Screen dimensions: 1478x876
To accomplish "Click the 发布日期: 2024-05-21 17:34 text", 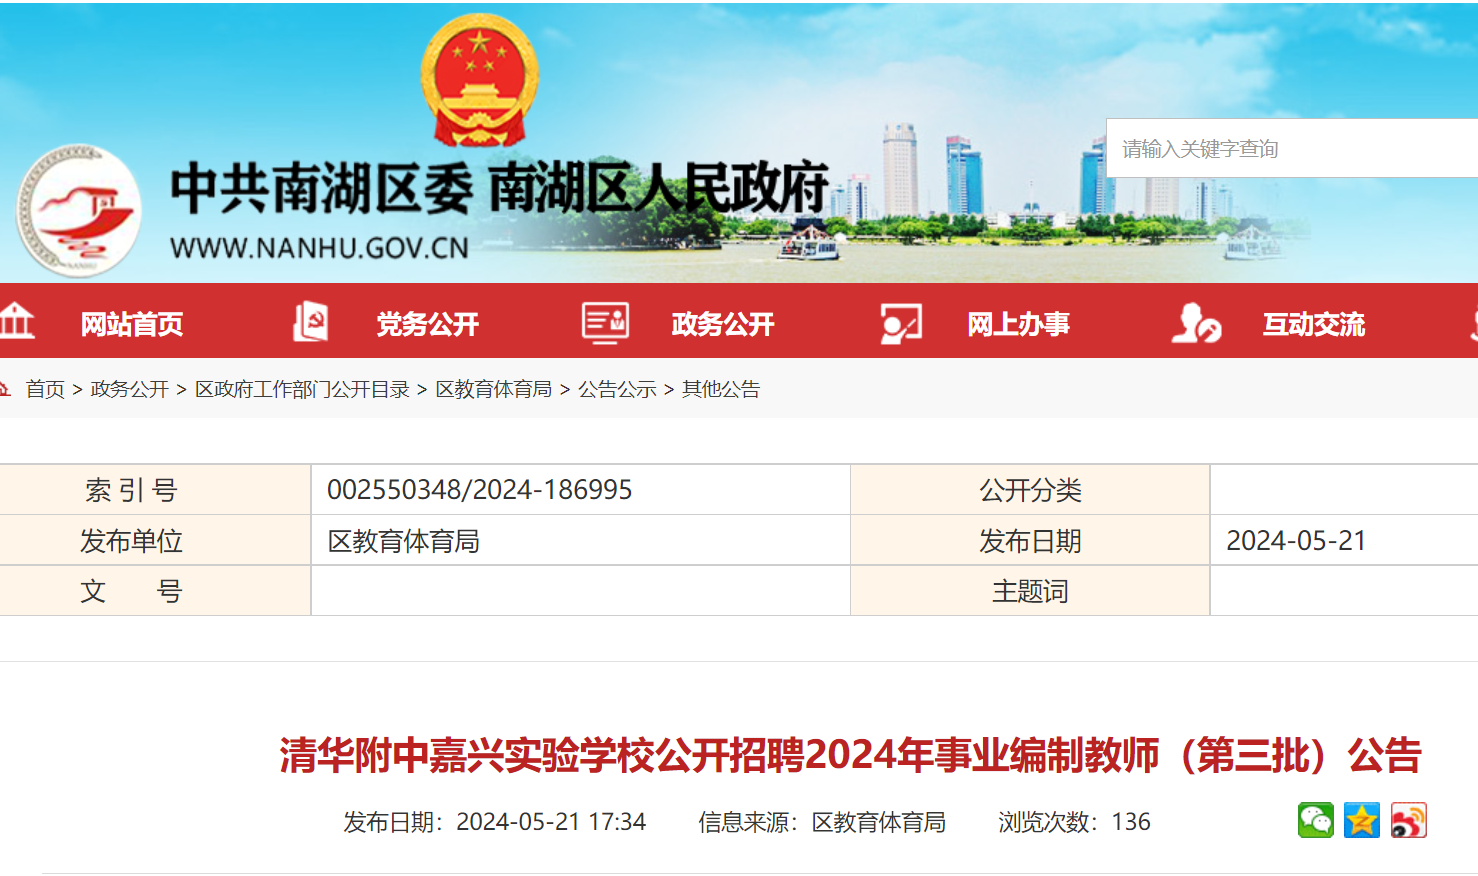I will [495, 822].
